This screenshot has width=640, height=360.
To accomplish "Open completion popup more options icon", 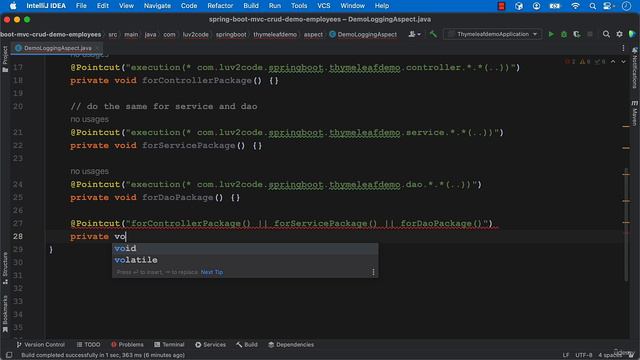I will 373,272.
